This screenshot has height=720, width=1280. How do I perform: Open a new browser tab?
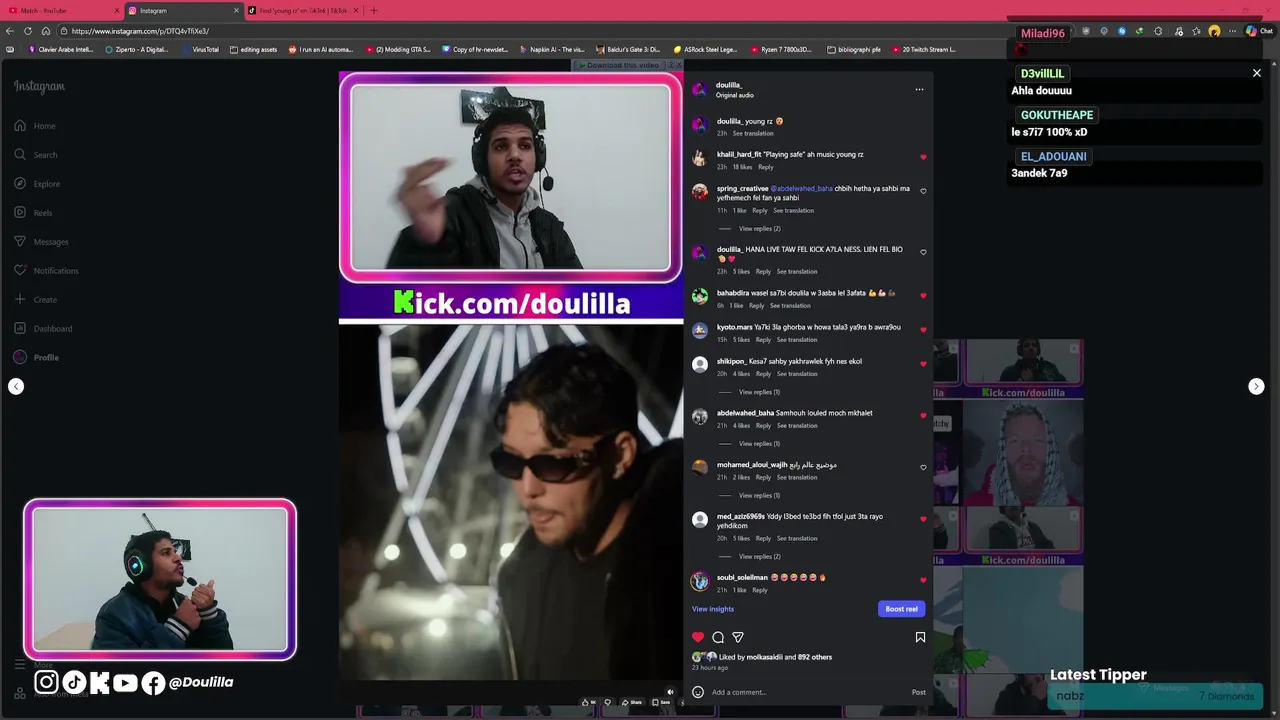[374, 10]
